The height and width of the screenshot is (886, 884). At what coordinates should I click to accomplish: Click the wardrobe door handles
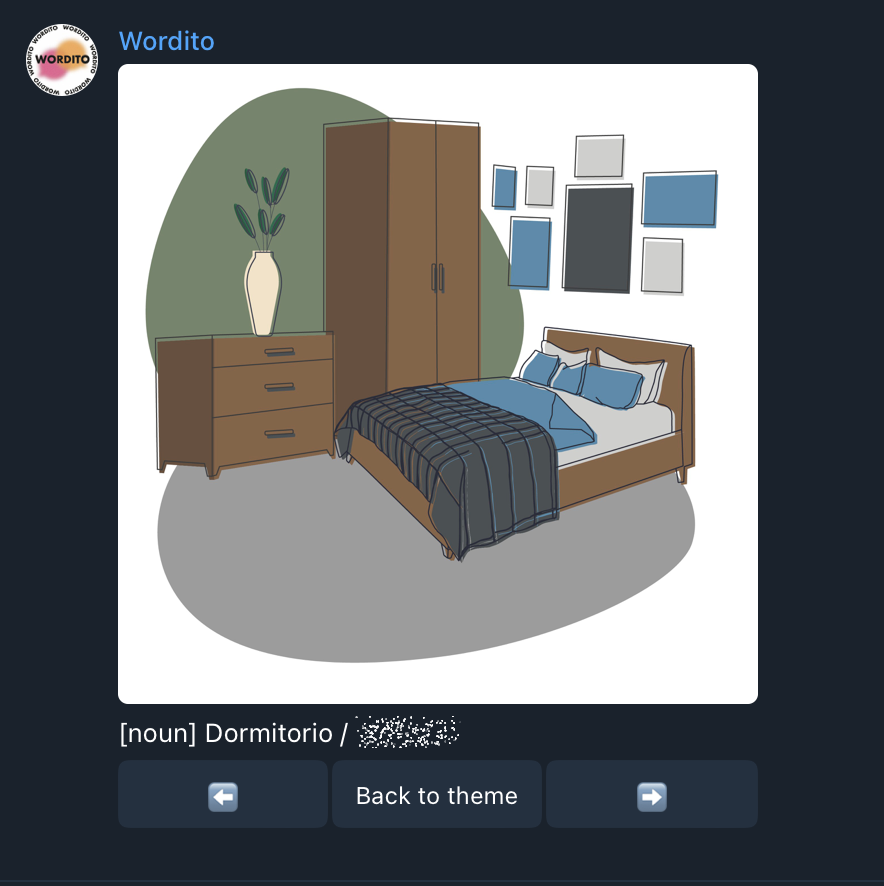(437, 277)
